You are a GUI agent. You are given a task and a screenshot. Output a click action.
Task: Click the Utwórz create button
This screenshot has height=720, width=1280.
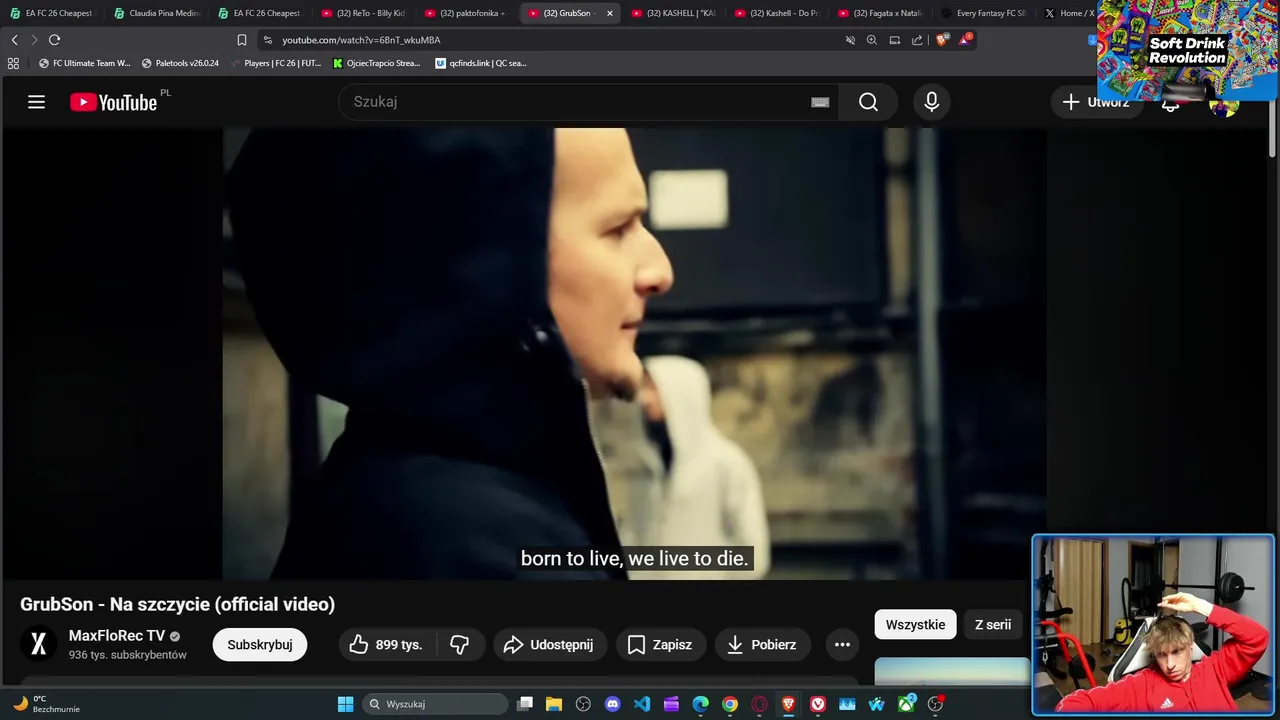(1096, 102)
